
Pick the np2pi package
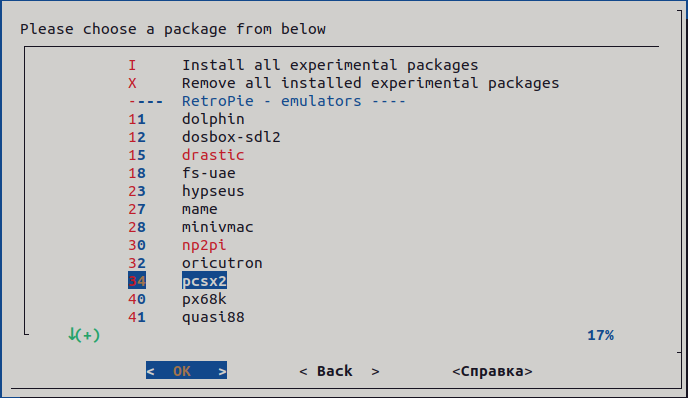pyautogui.click(x=204, y=245)
